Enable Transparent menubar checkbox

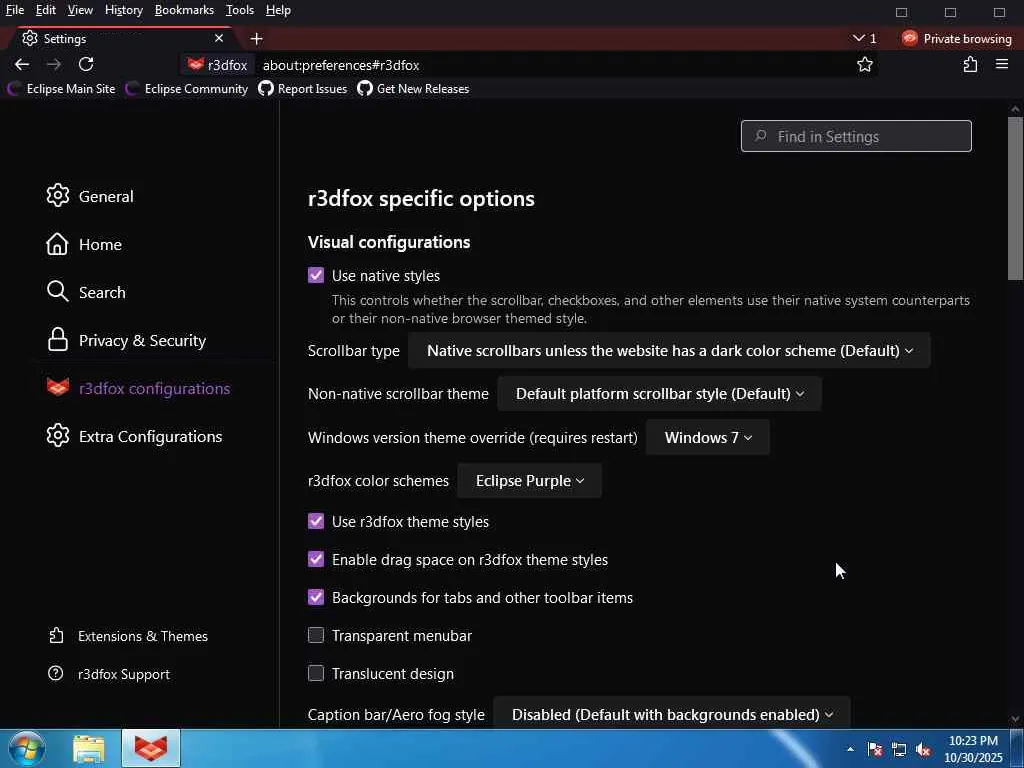point(316,635)
